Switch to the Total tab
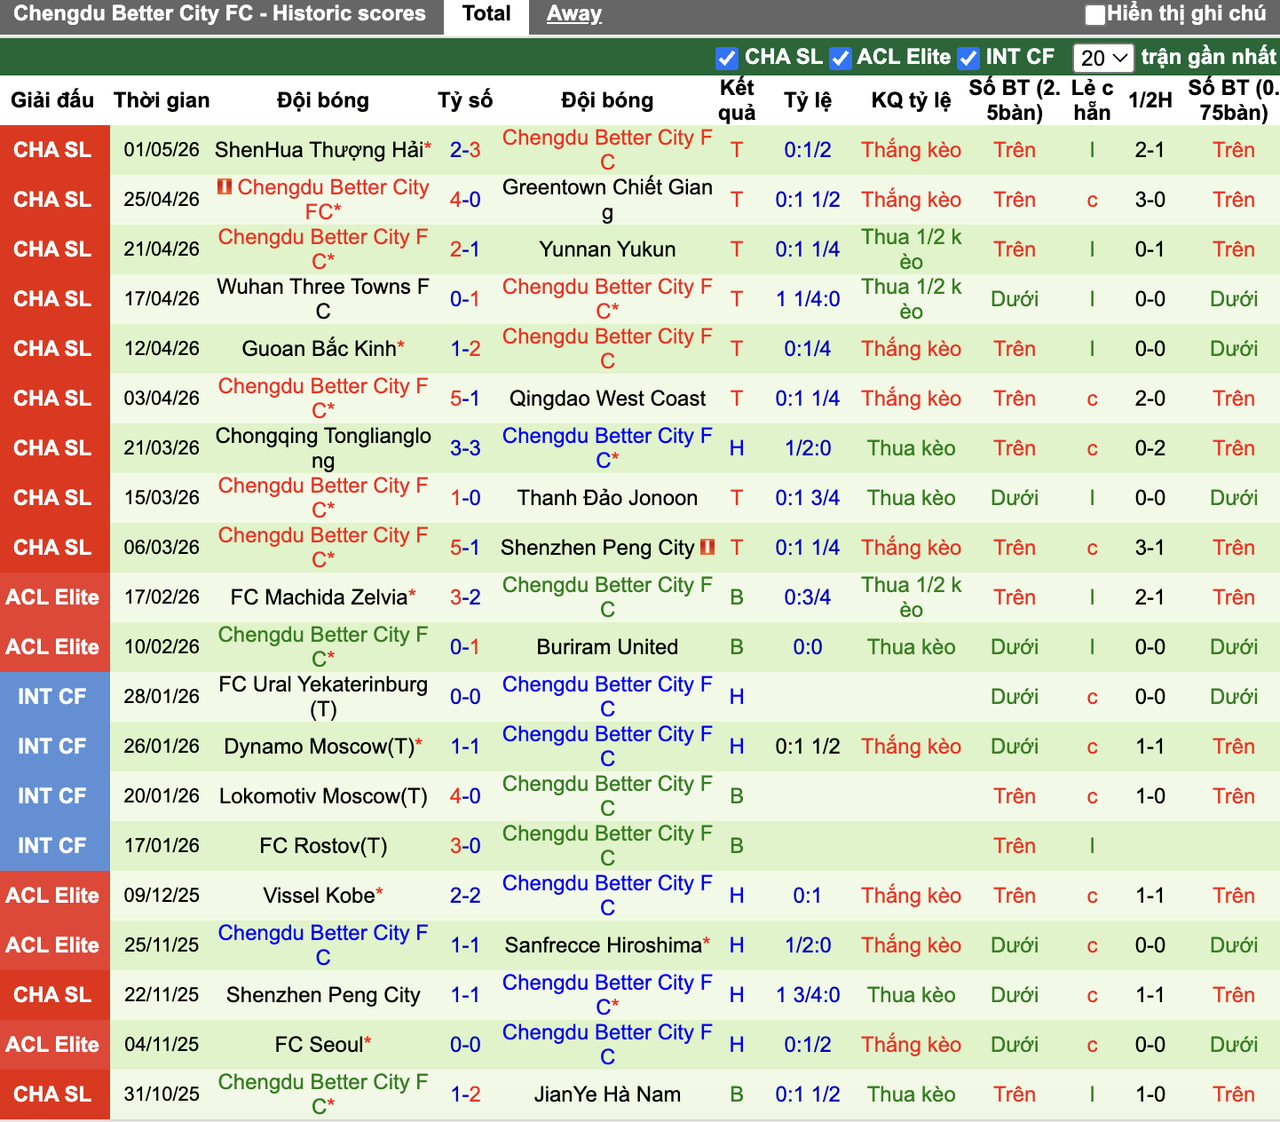 (x=487, y=14)
